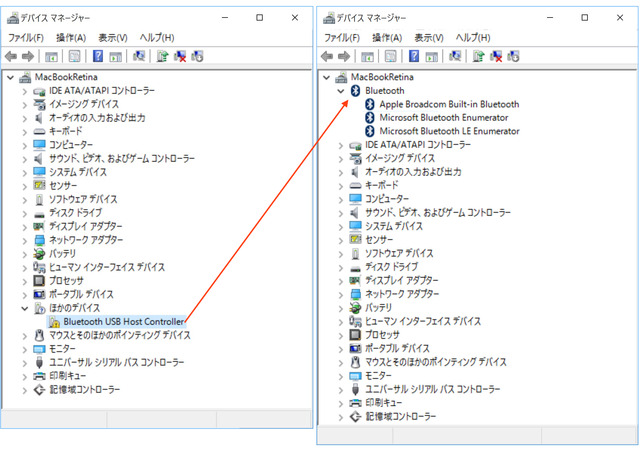Click Uninstall device red X icon, right window

point(496,56)
